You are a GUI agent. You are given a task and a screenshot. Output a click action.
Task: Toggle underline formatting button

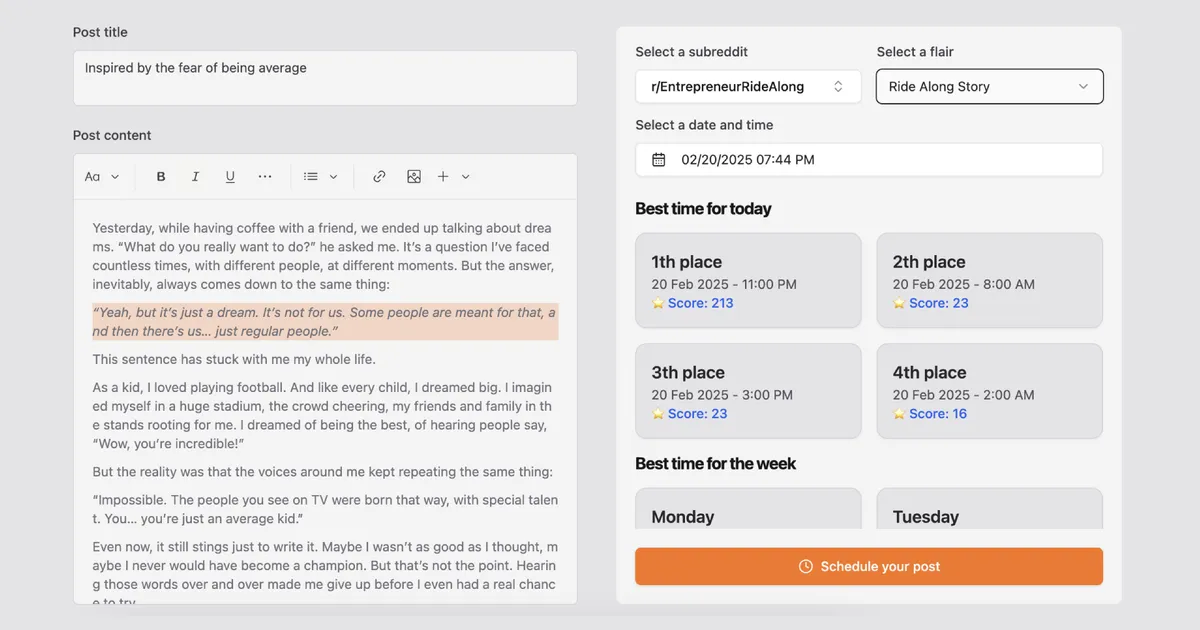[230, 177]
